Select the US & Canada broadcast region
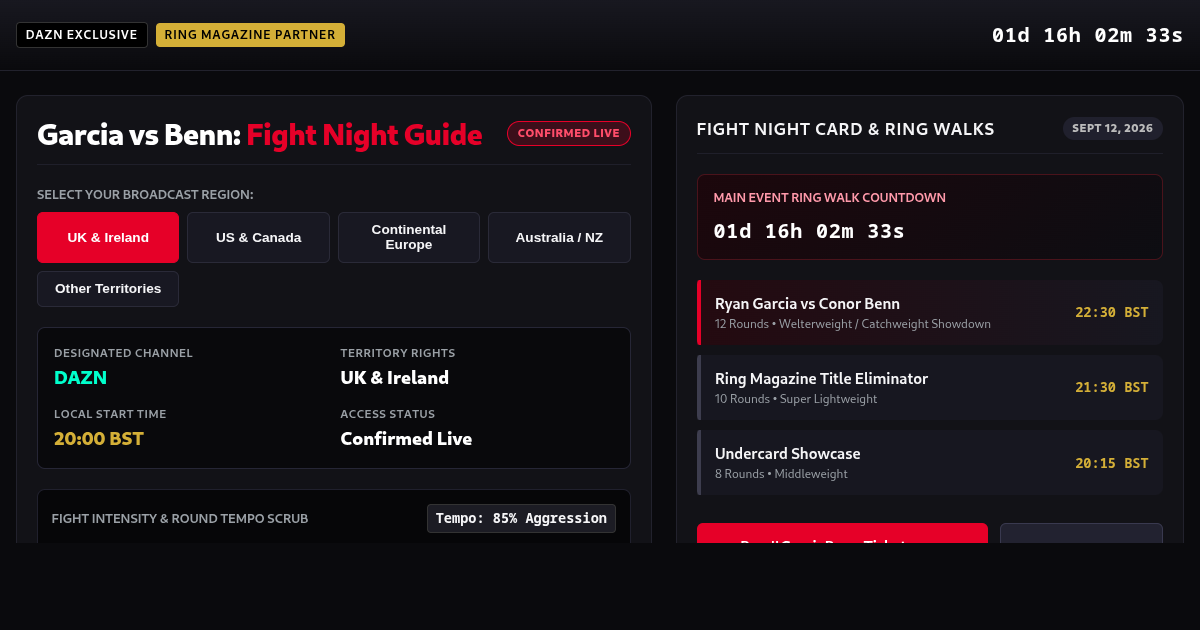The width and height of the screenshot is (1200, 630). click(x=258, y=237)
